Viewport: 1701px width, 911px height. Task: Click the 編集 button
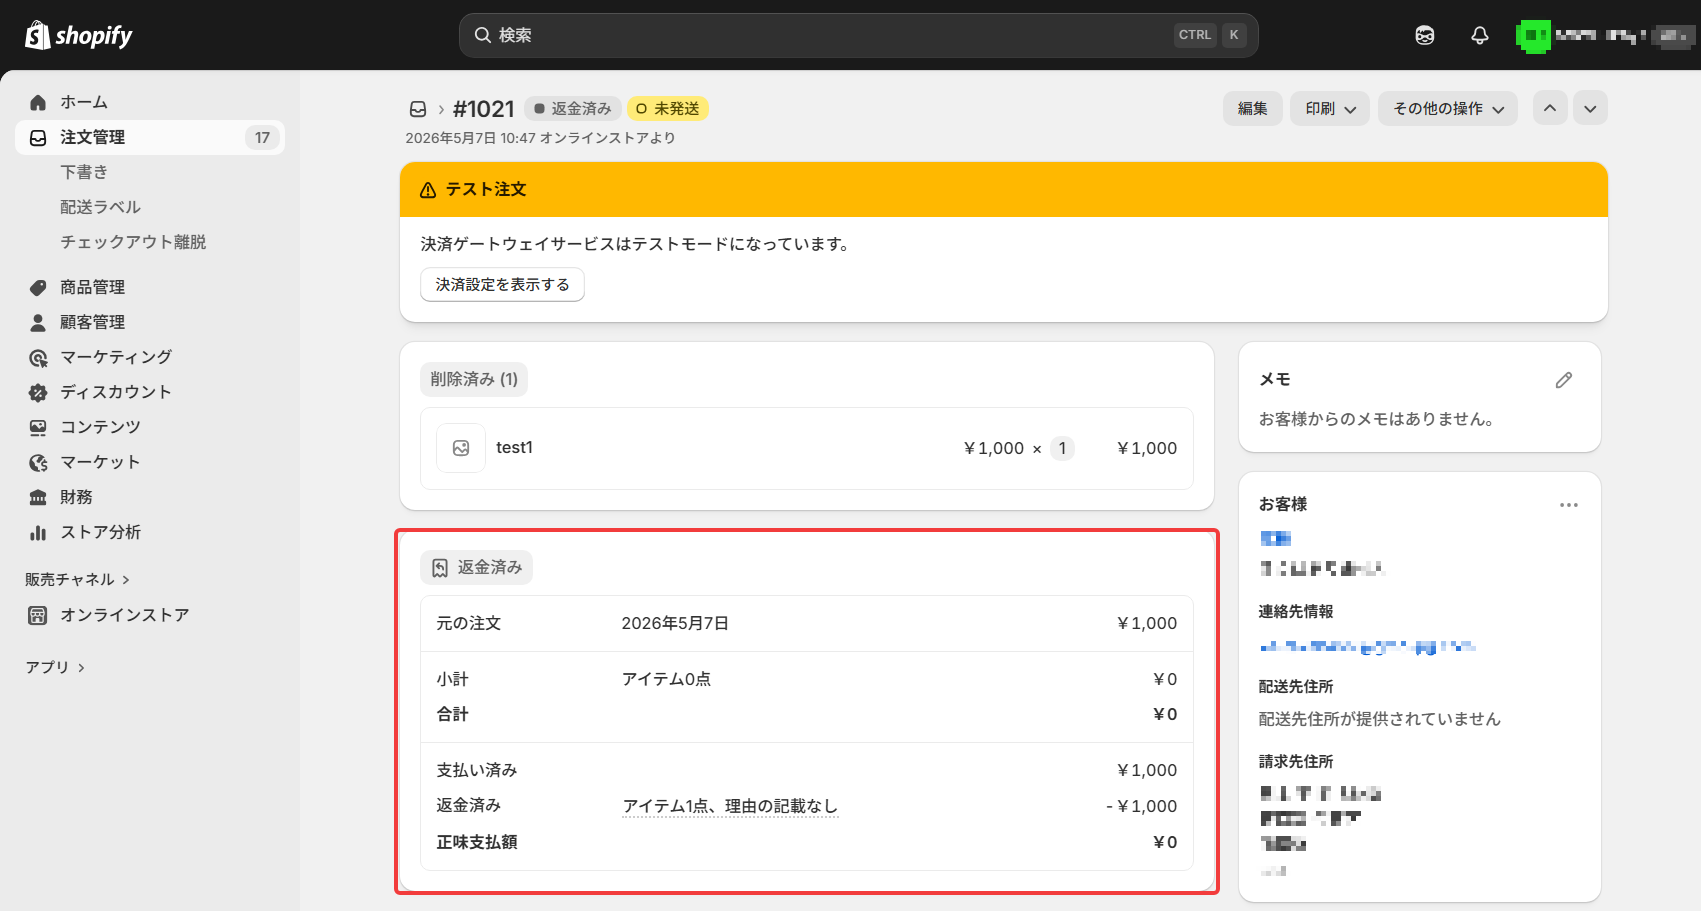pyautogui.click(x=1253, y=108)
